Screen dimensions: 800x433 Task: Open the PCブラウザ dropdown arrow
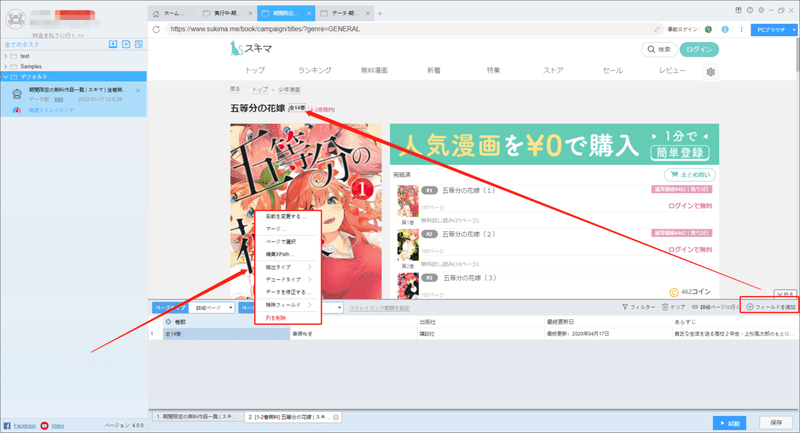(x=793, y=30)
